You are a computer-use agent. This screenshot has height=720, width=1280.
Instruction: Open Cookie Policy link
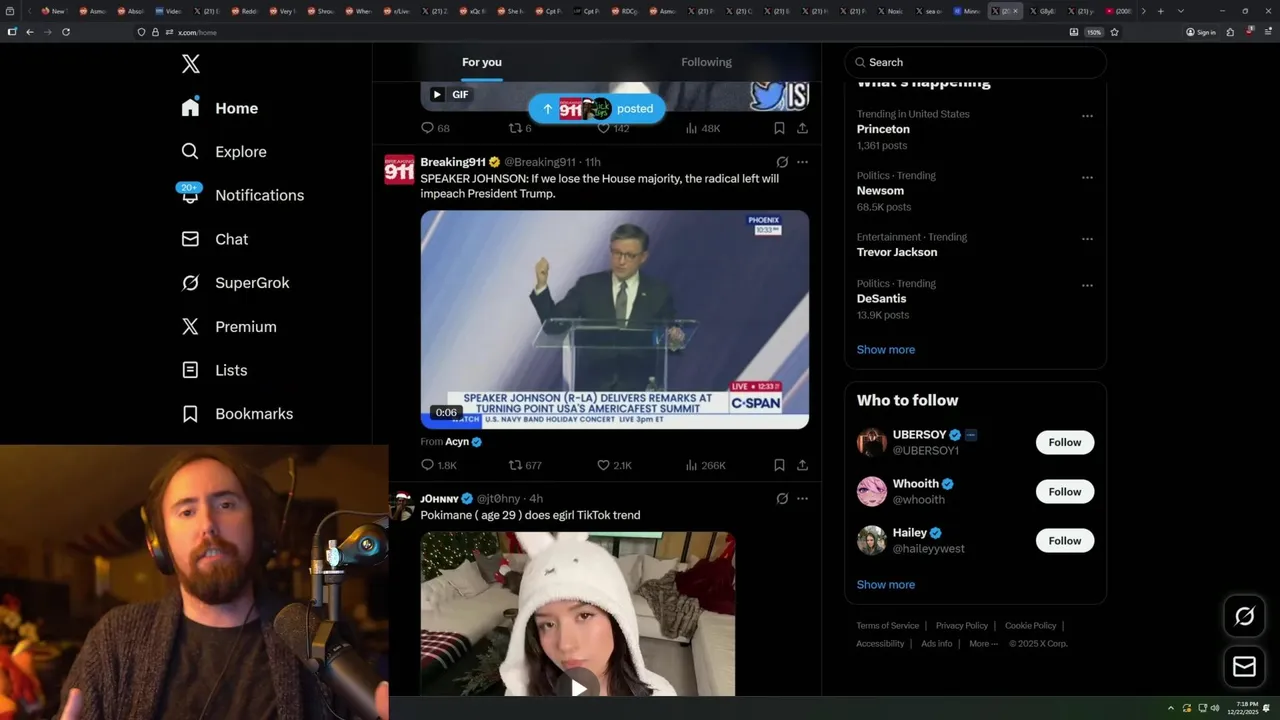click(x=1030, y=626)
